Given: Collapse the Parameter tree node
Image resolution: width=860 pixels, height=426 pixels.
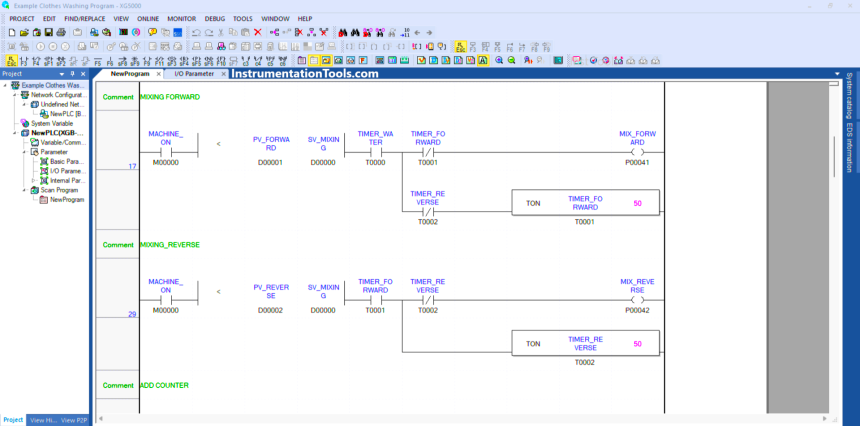Looking at the screenshot, I should click(25, 152).
